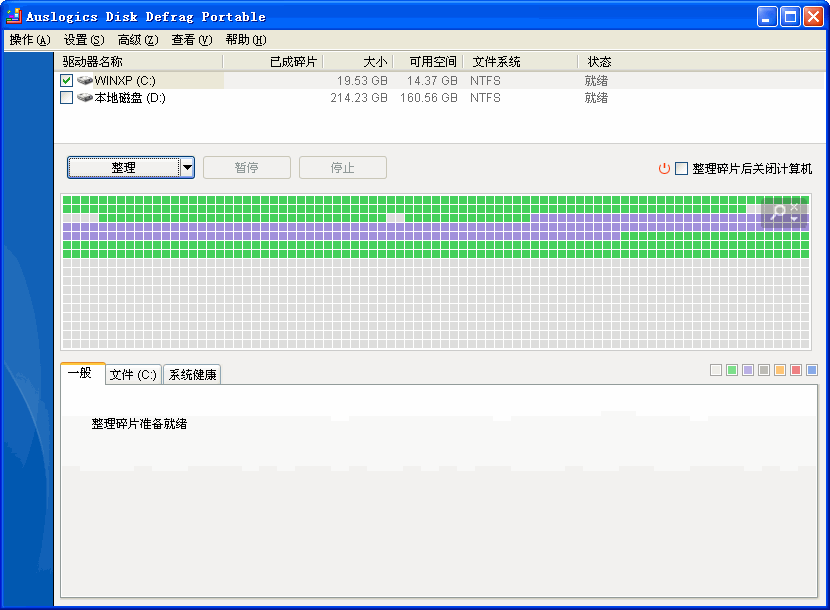Click the green legend color swatch
Image resolution: width=830 pixels, height=610 pixels.
[732, 370]
